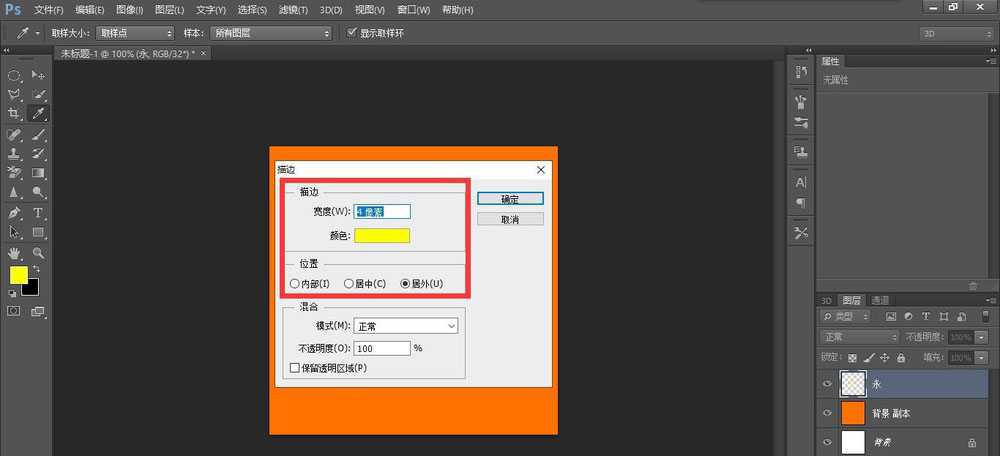Open the Character panel icon

coord(801,183)
